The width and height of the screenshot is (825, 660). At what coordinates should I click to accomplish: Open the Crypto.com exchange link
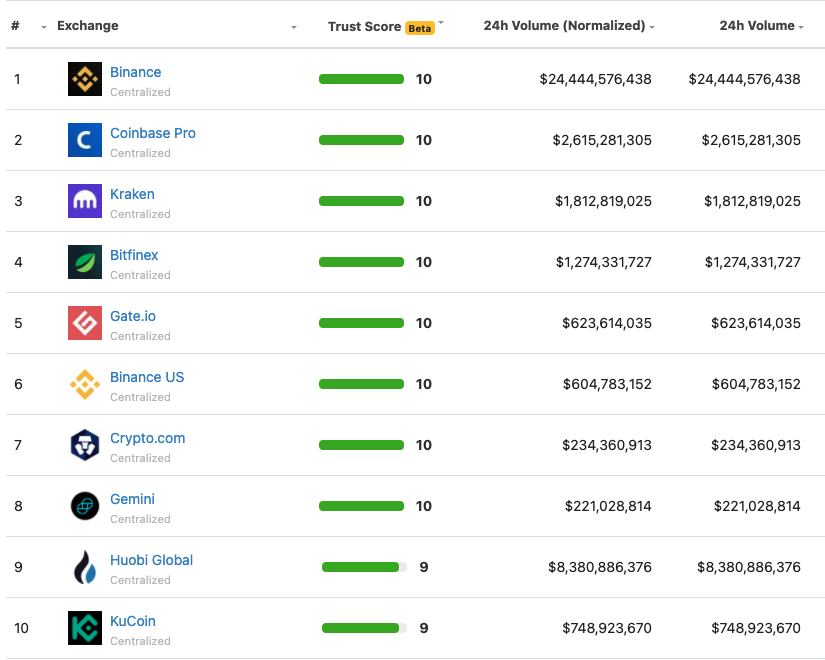pos(147,438)
